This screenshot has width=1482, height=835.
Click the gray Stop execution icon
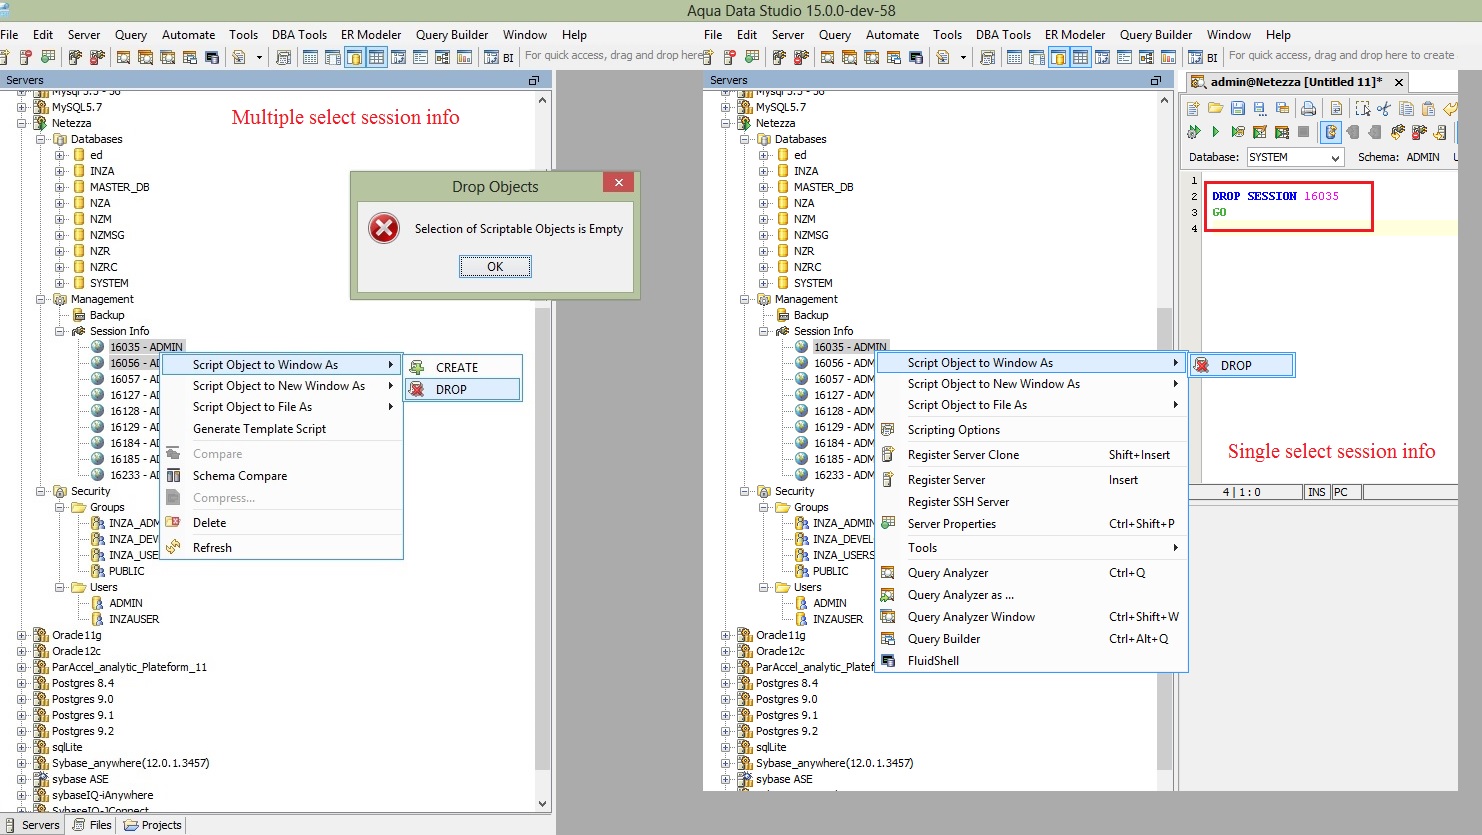1303,131
